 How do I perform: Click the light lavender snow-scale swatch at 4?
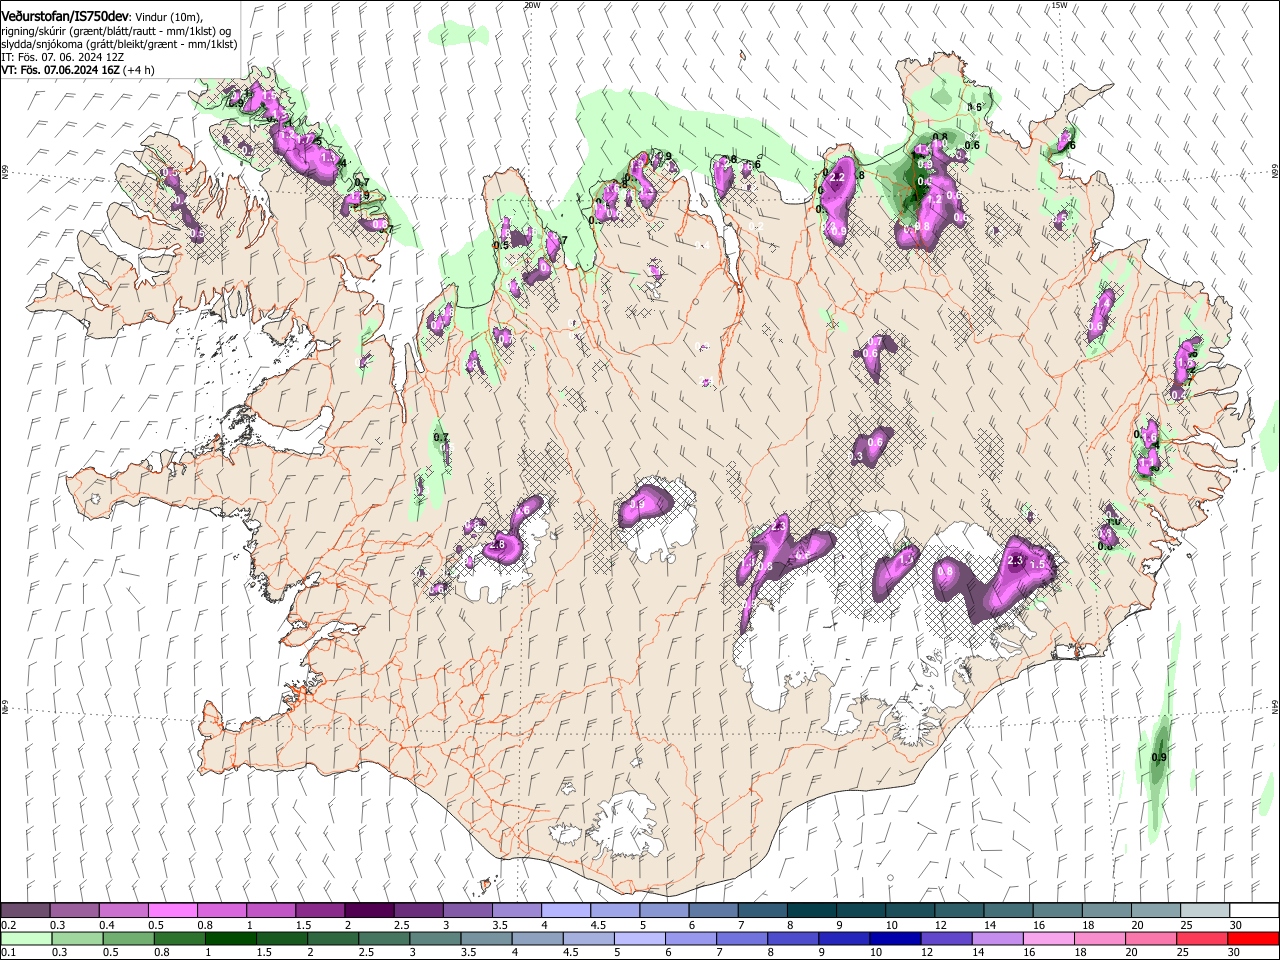(565, 911)
